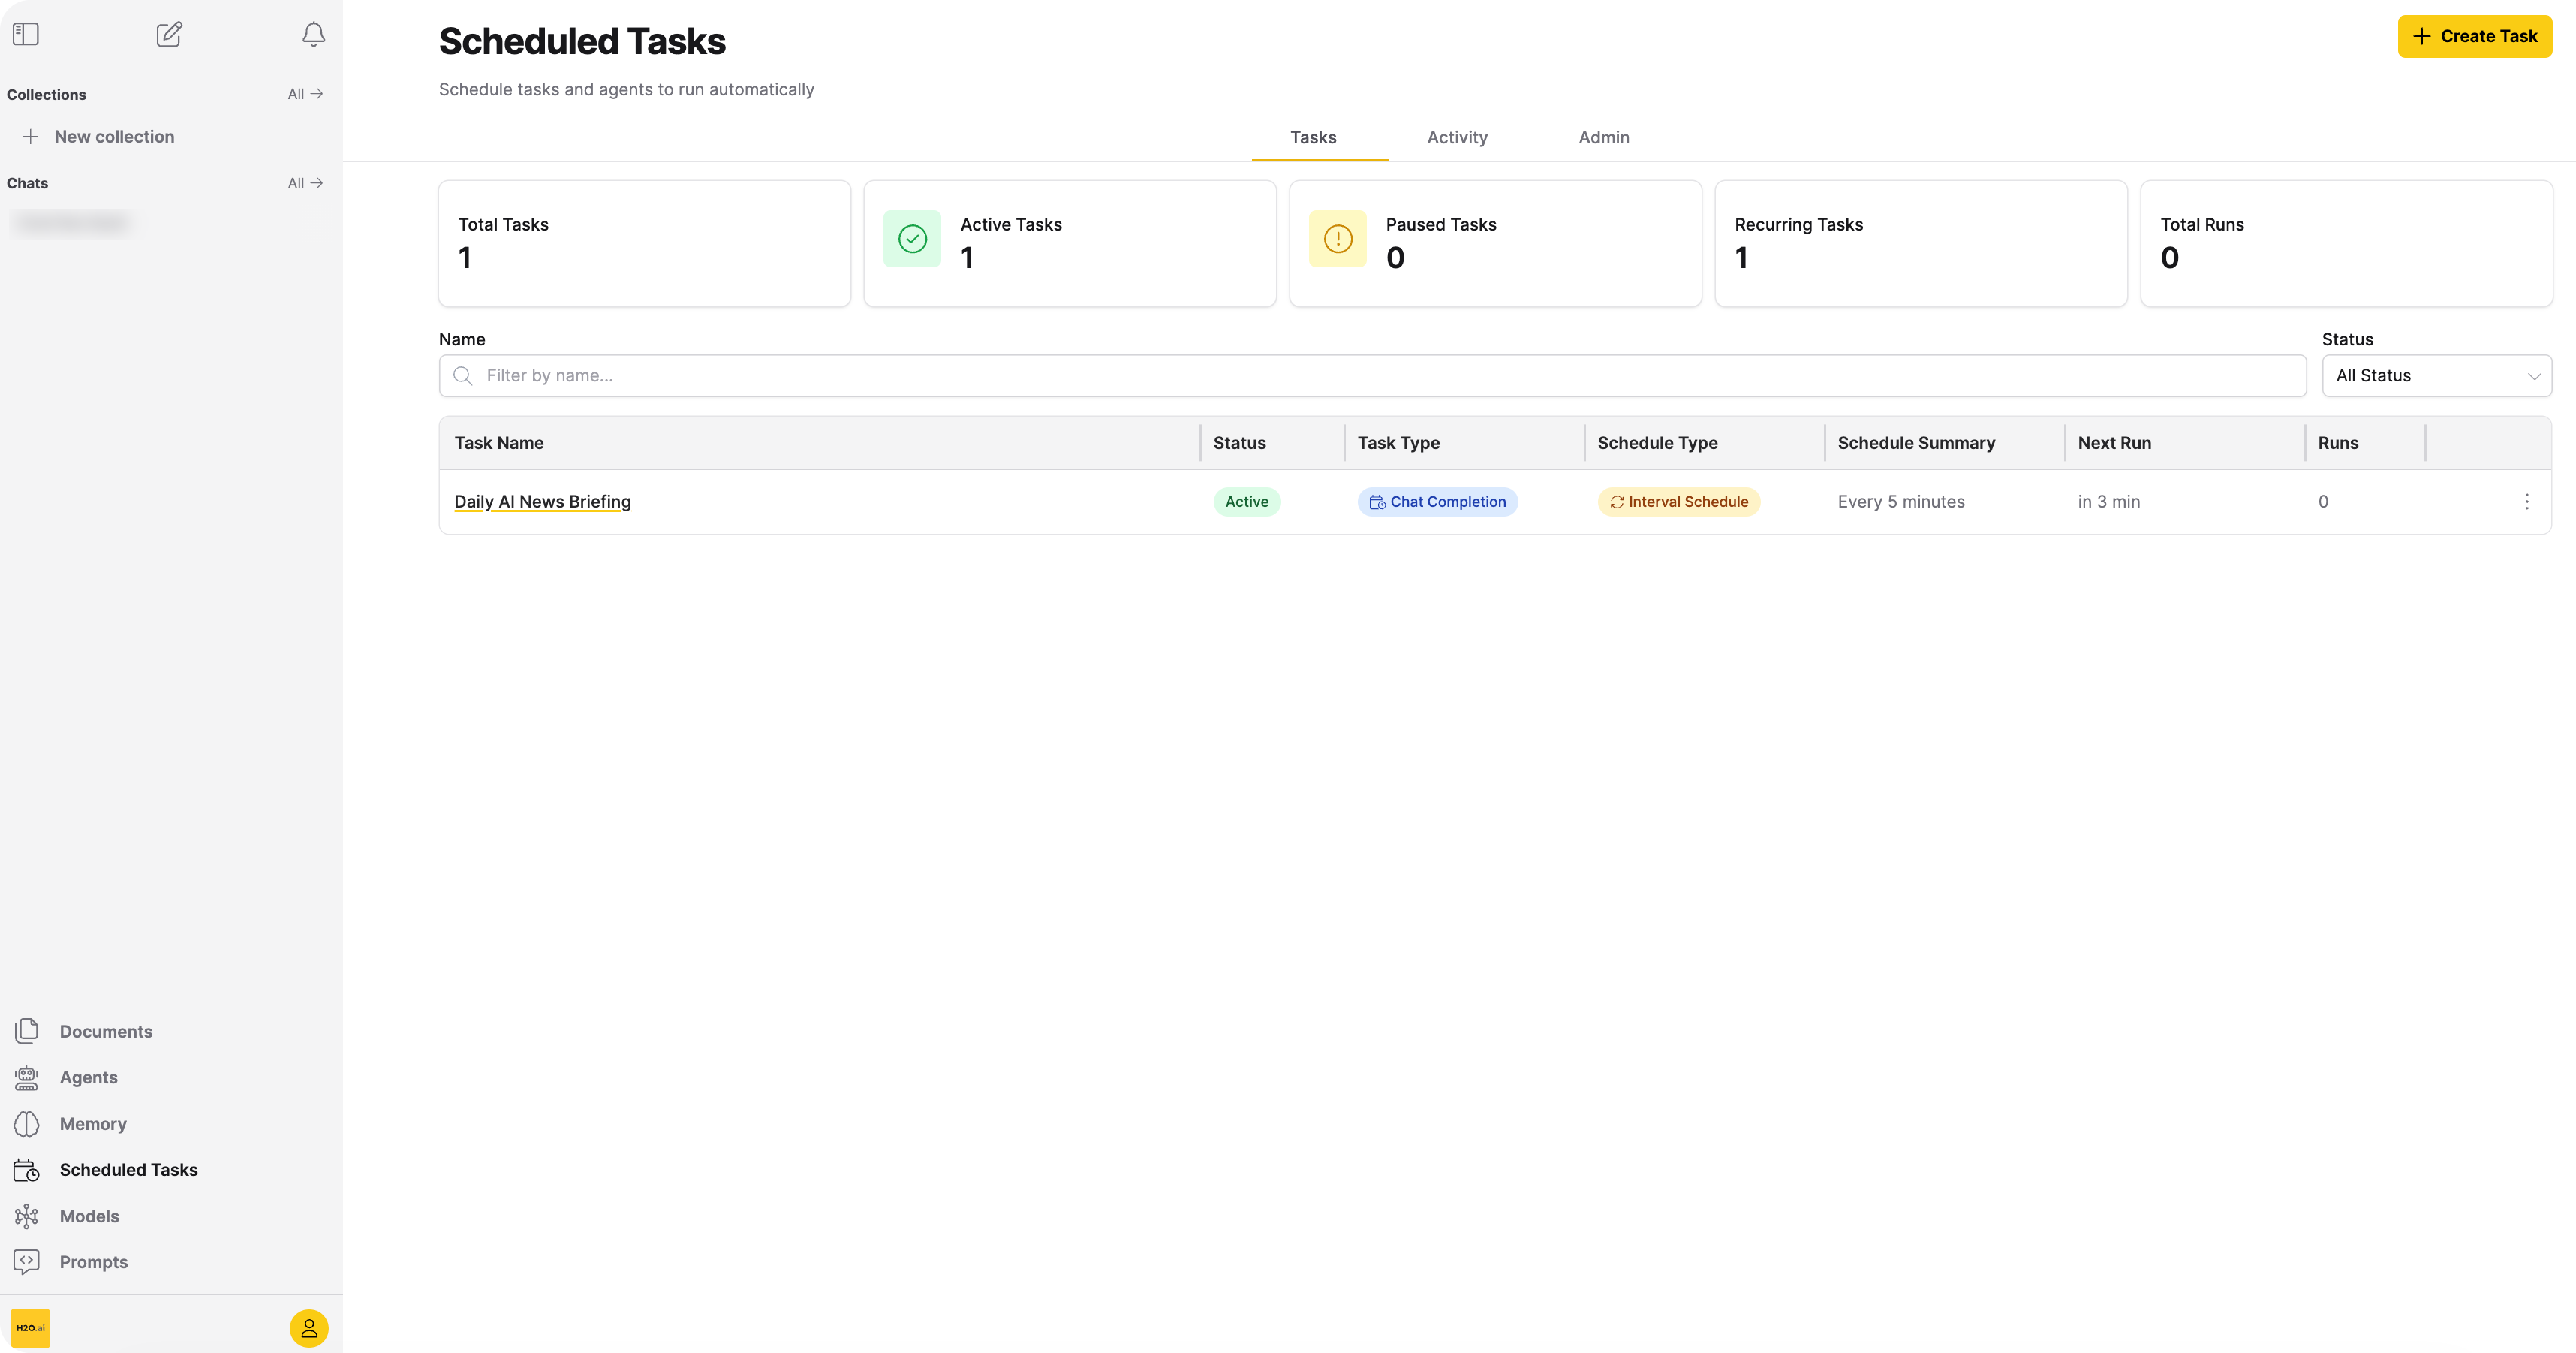The image size is (2576, 1353).
Task: Open the user profile avatar
Action: click(x=309, y=1328)
